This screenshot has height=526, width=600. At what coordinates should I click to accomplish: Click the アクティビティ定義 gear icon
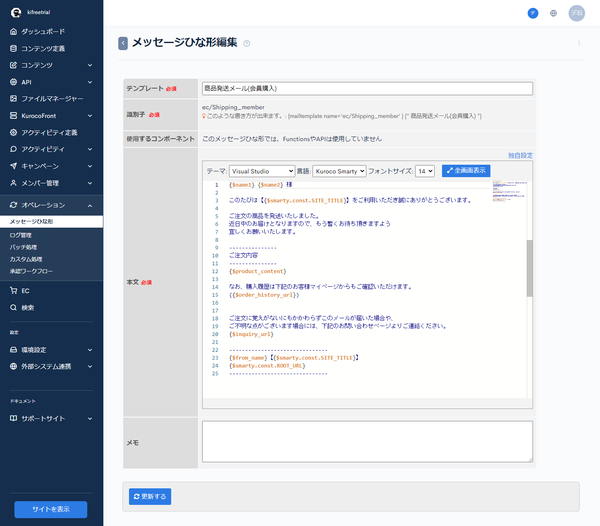click(x=13, y=132)
